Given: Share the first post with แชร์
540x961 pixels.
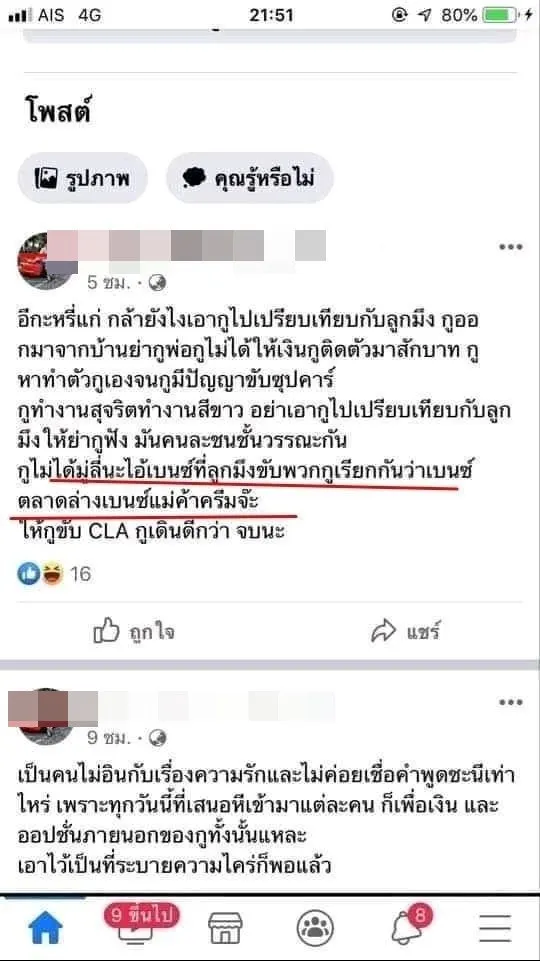Looking at the screenshot, I should point(406,632).
